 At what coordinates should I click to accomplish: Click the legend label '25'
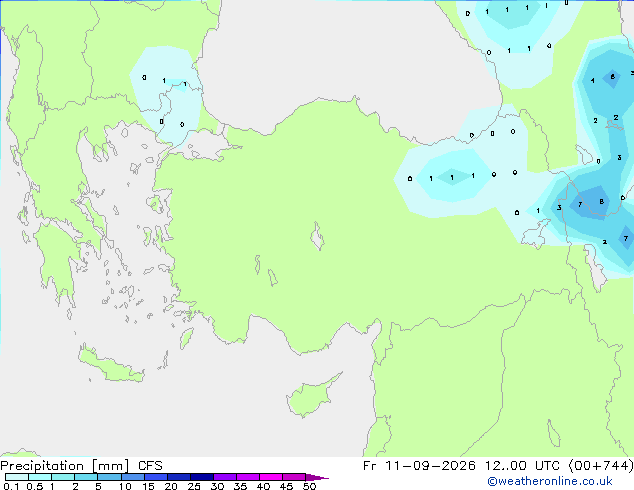point(194,486)
